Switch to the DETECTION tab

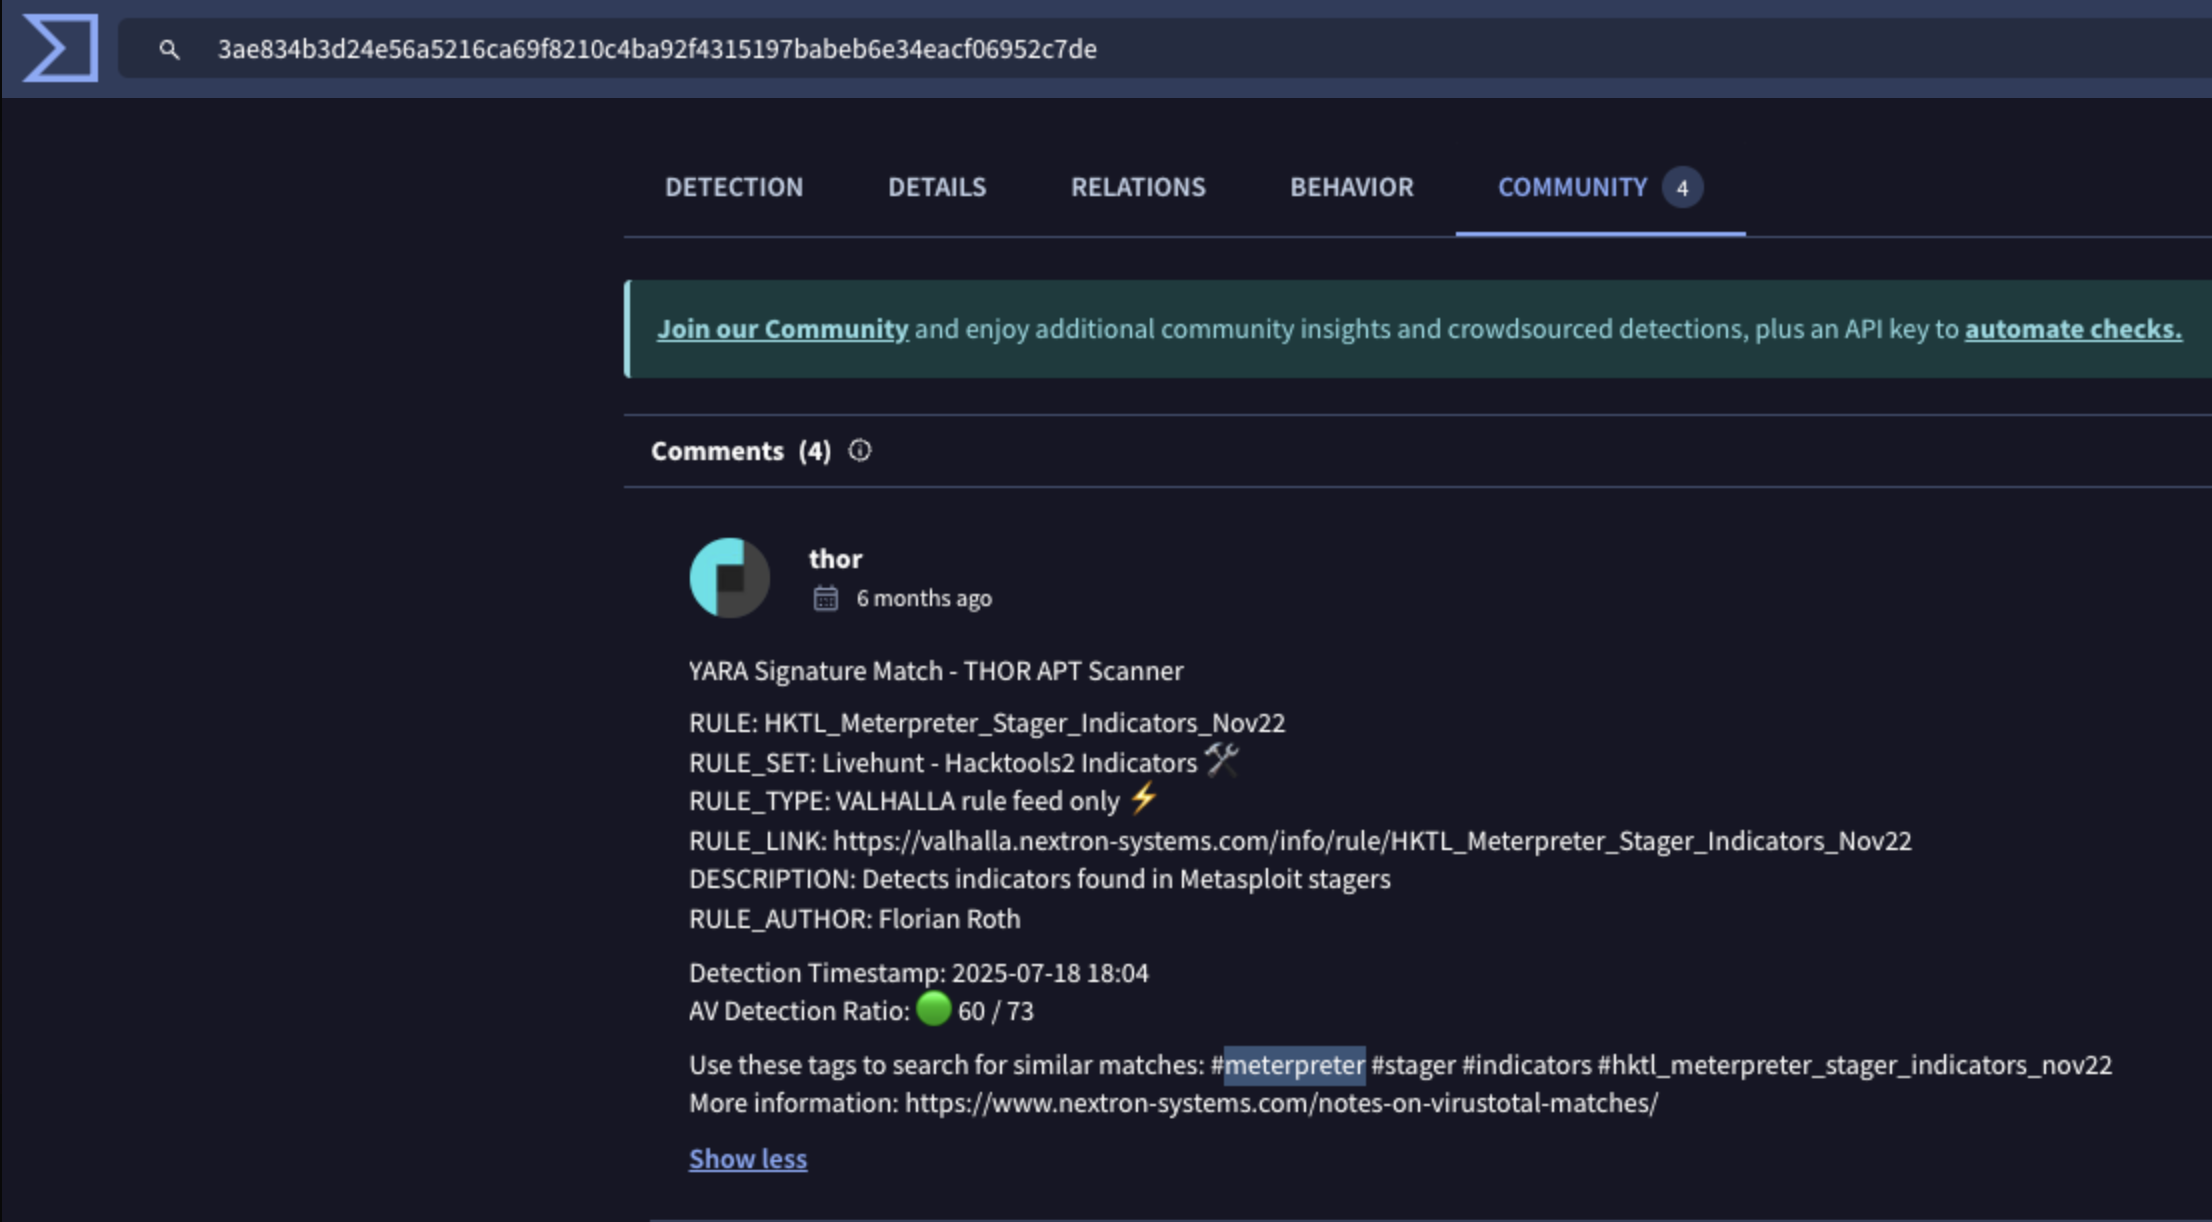click(734, 187)
